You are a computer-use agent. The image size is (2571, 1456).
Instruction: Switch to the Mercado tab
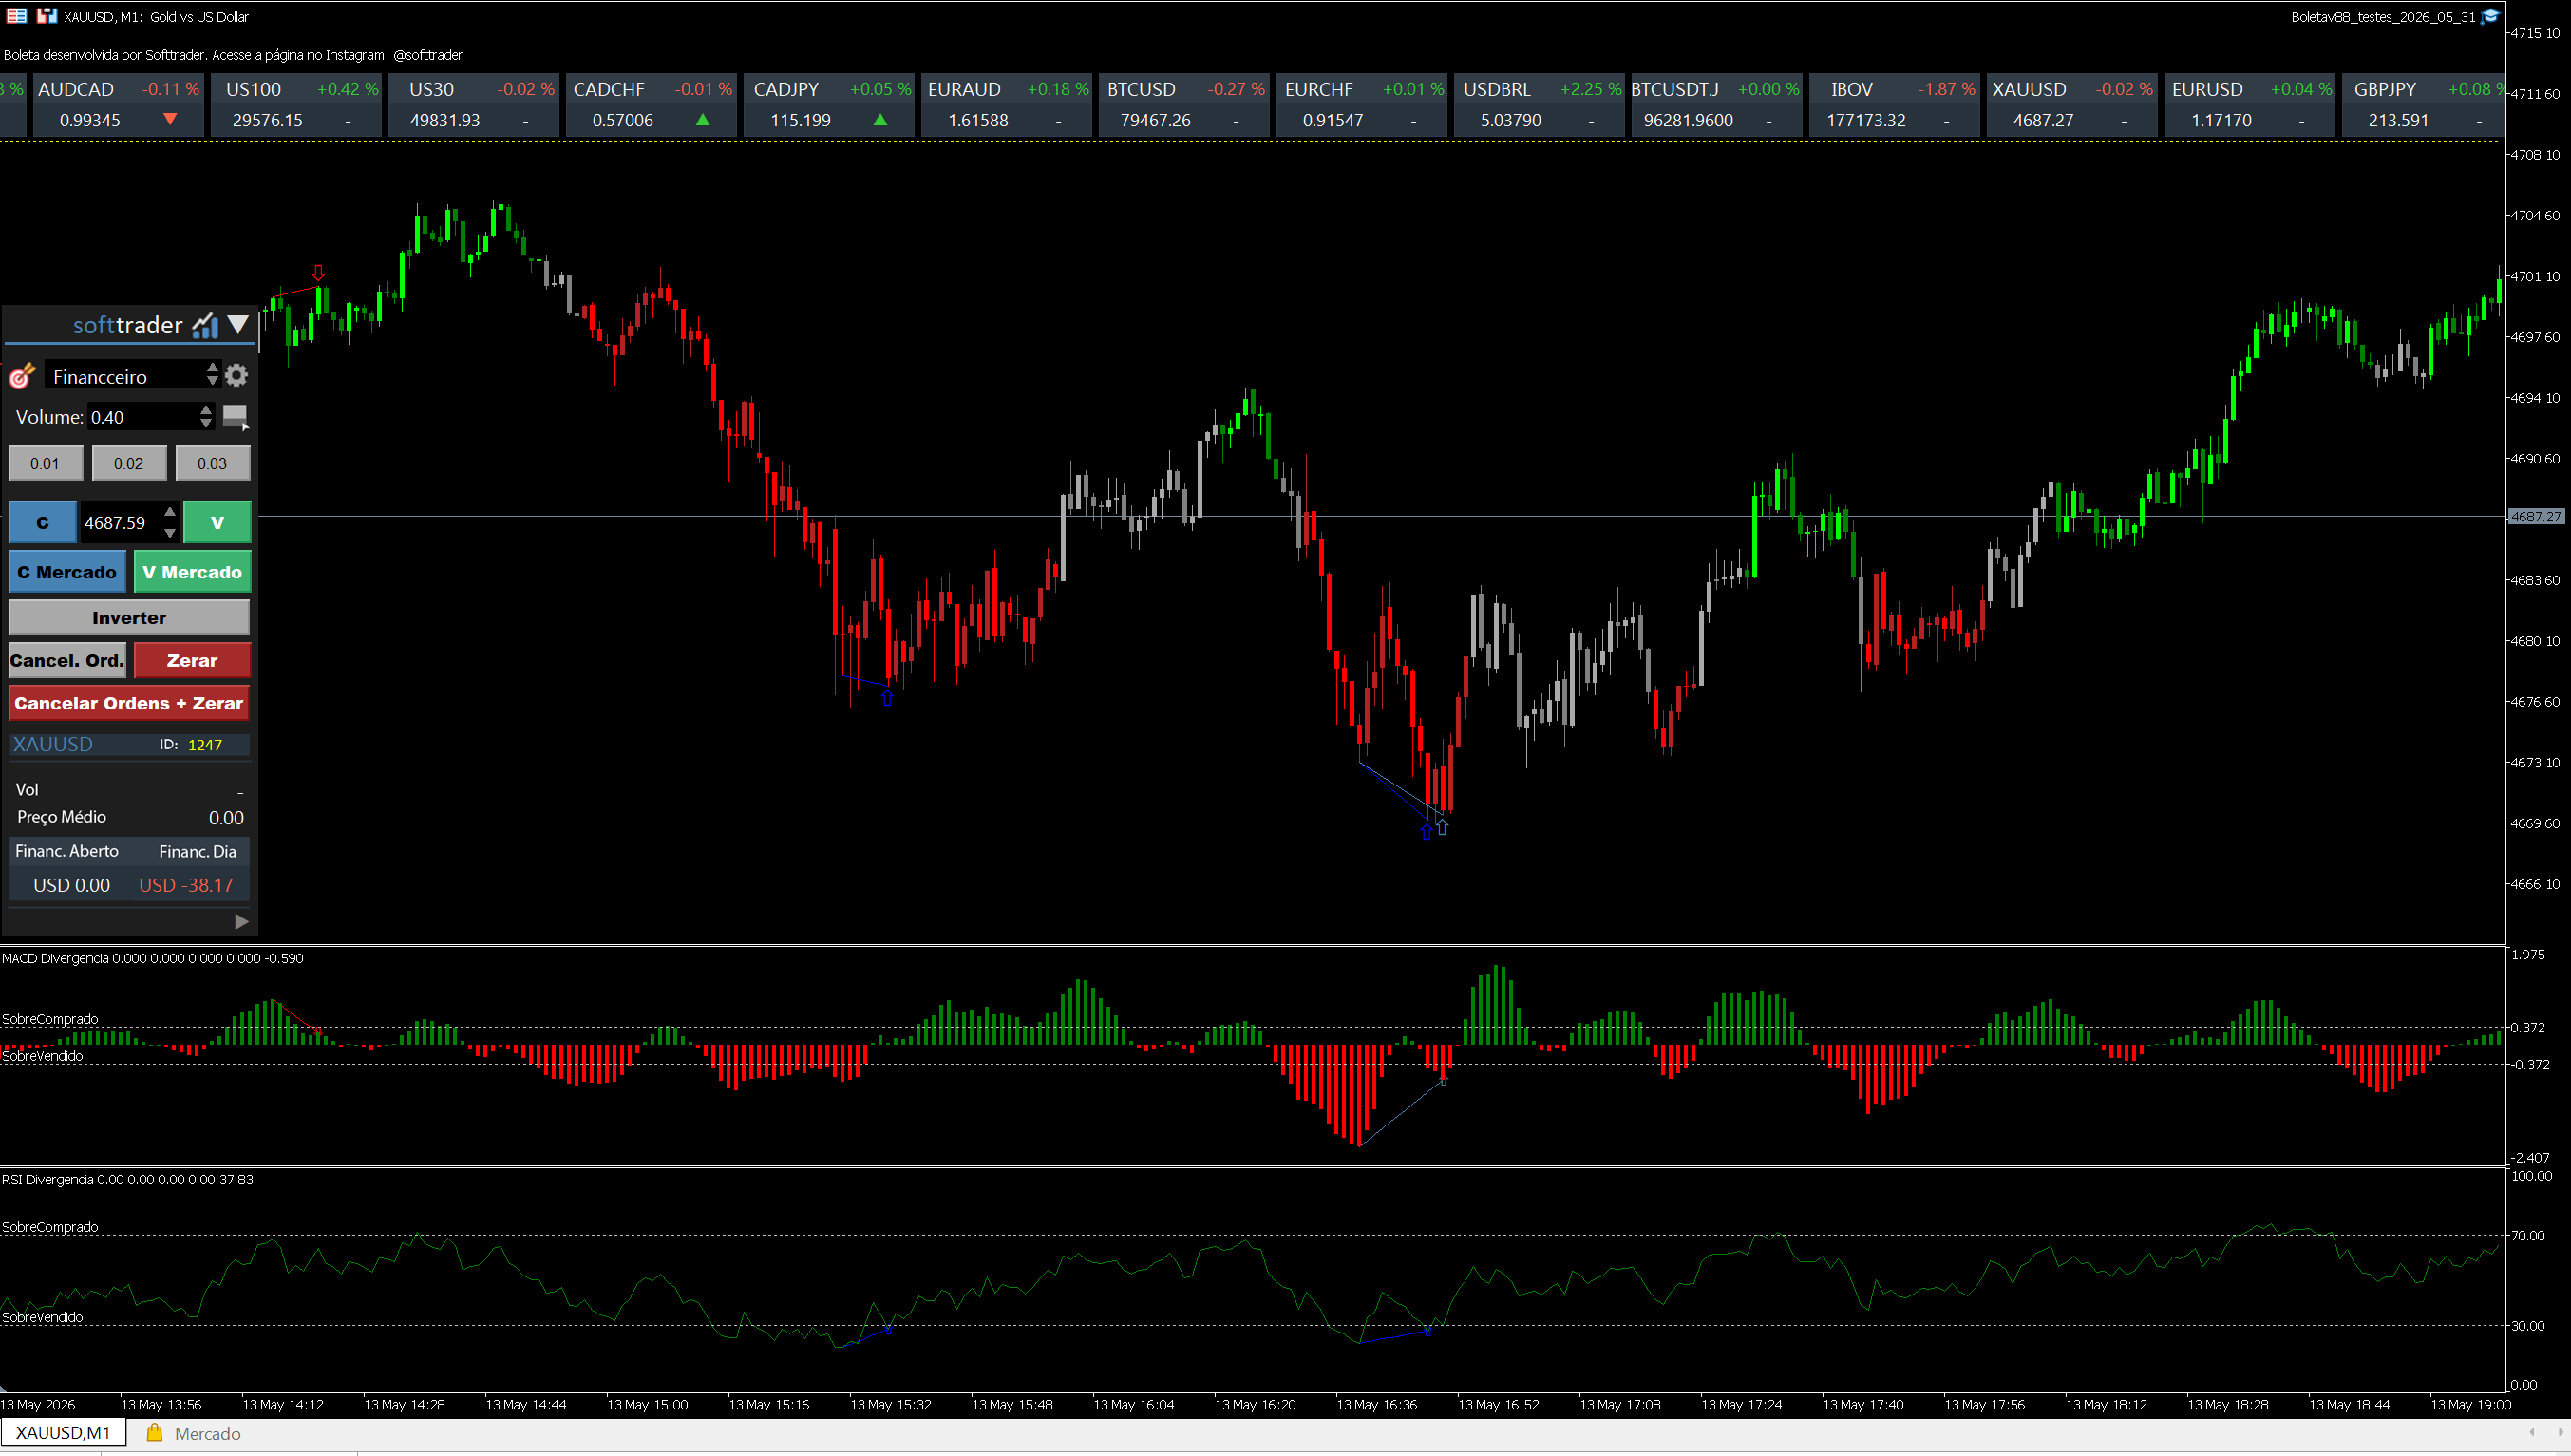(x=194, y=1433)
